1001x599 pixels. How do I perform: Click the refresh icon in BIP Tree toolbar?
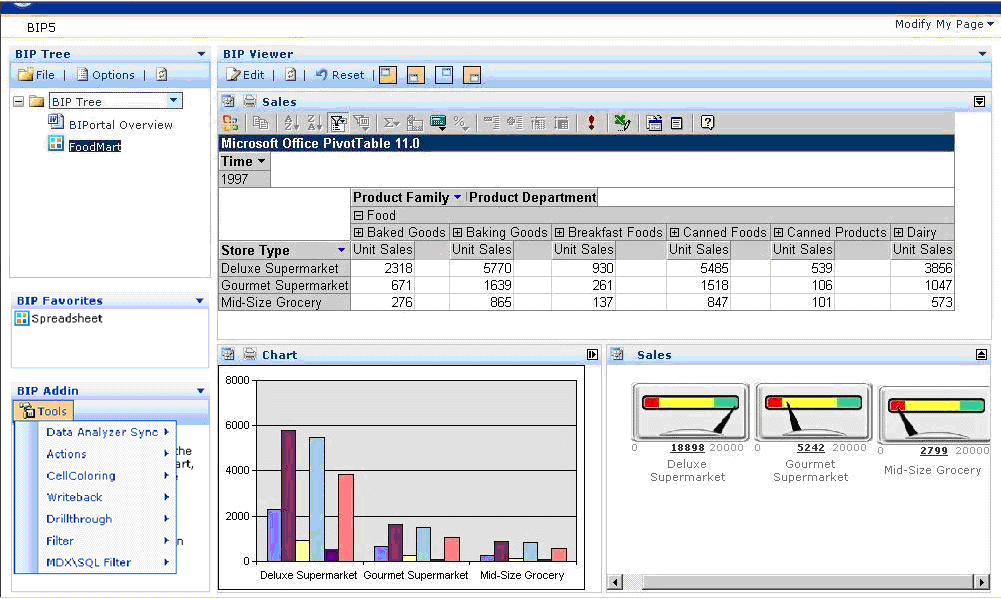tap(162, 75)
